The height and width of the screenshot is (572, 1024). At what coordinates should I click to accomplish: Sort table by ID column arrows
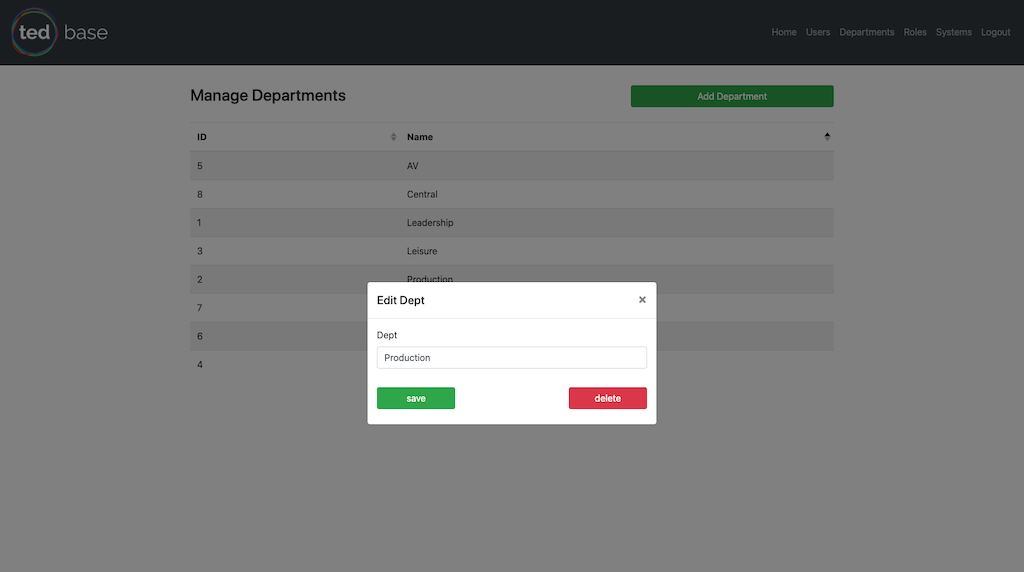tap(393, 137)
